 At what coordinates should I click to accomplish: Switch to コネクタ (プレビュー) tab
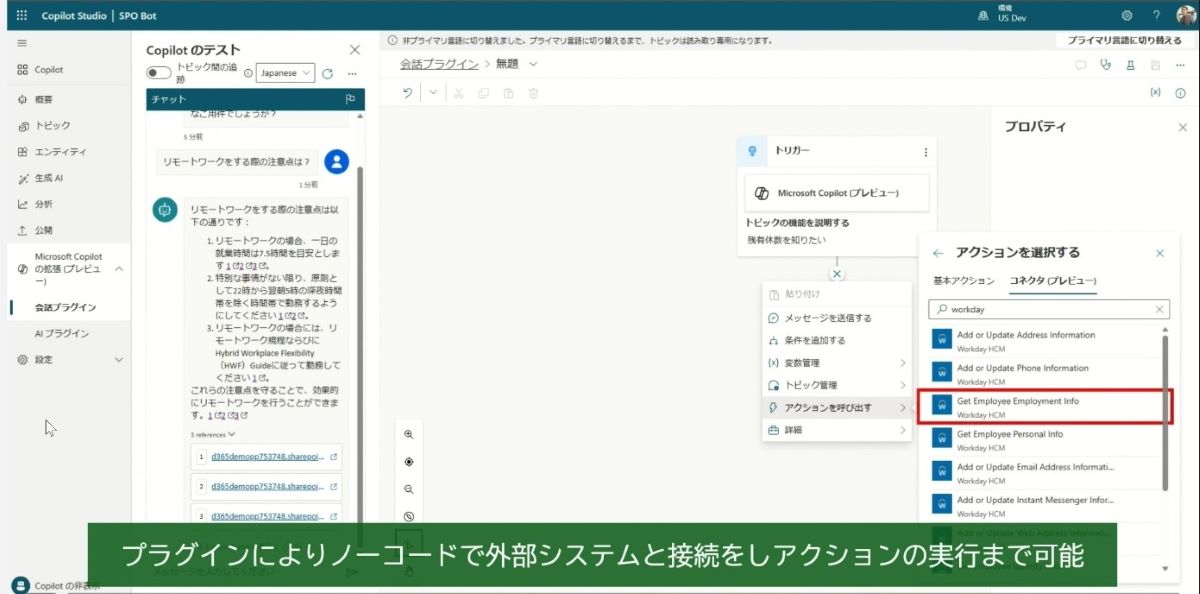[1053, 281]
